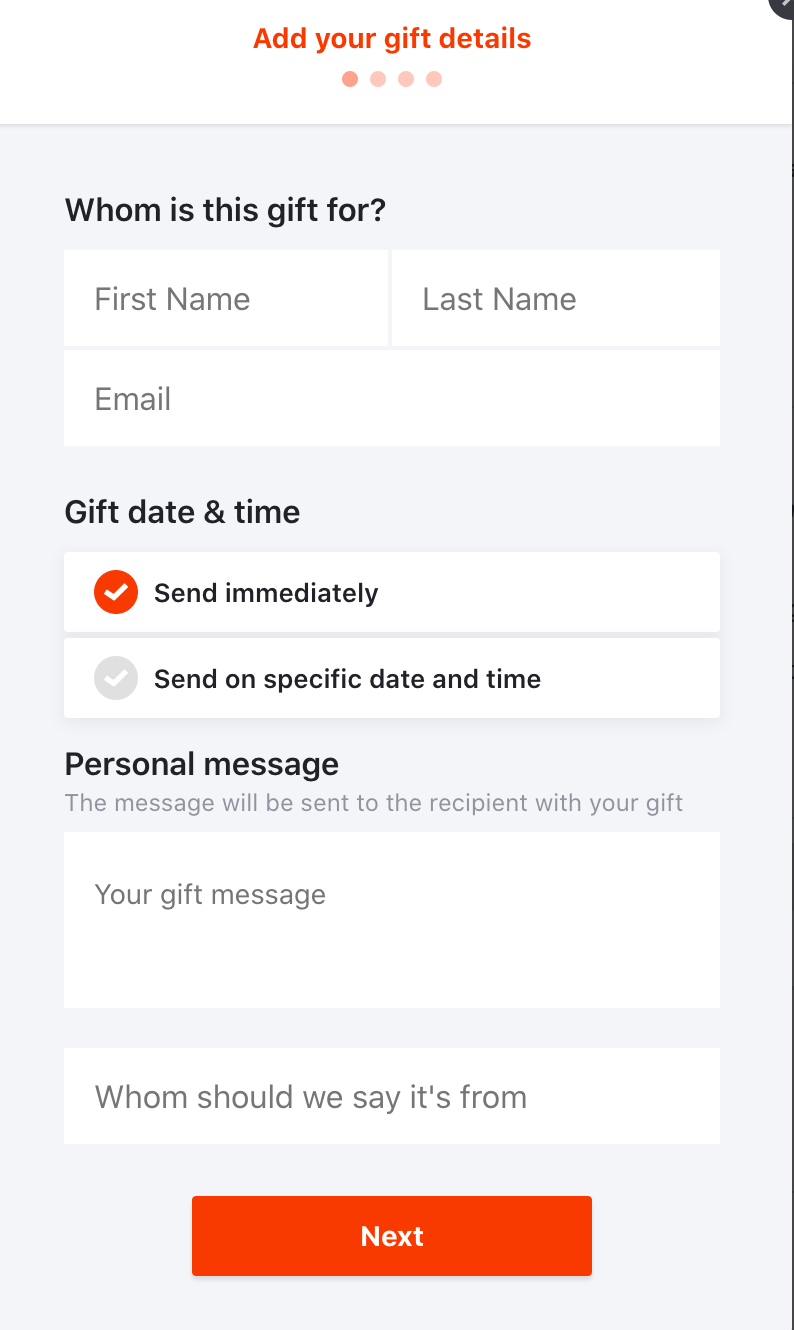Screen dimensions: 794x1330
Task: Click the Gift date & time section header
Action: [182, 511]
